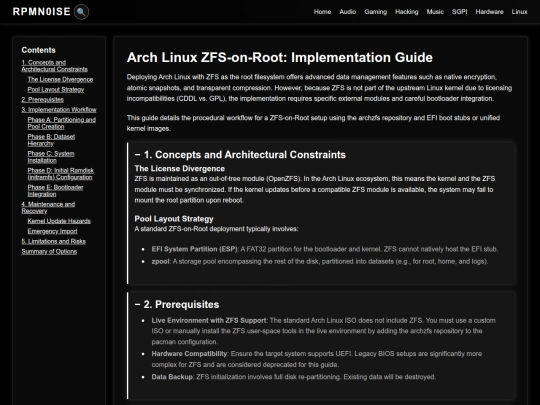
Task: Go to the Home menu item
Action: click(322, 12)
